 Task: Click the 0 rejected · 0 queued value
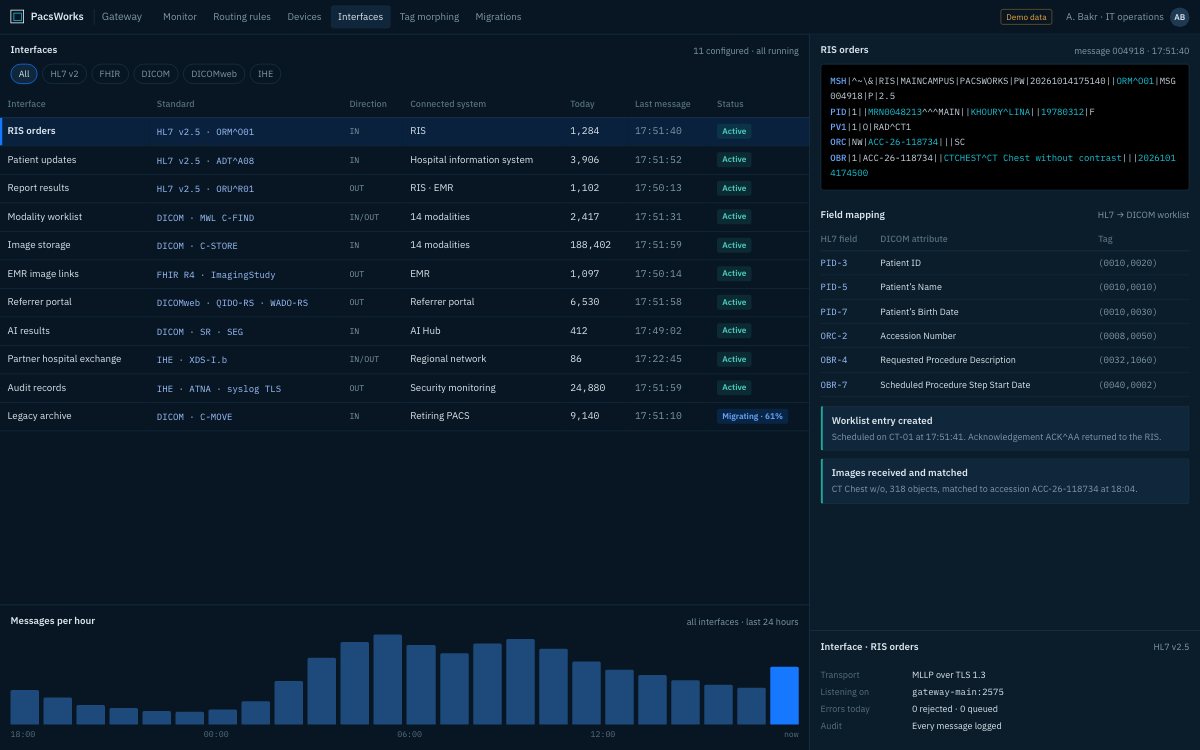click(957, 709)
